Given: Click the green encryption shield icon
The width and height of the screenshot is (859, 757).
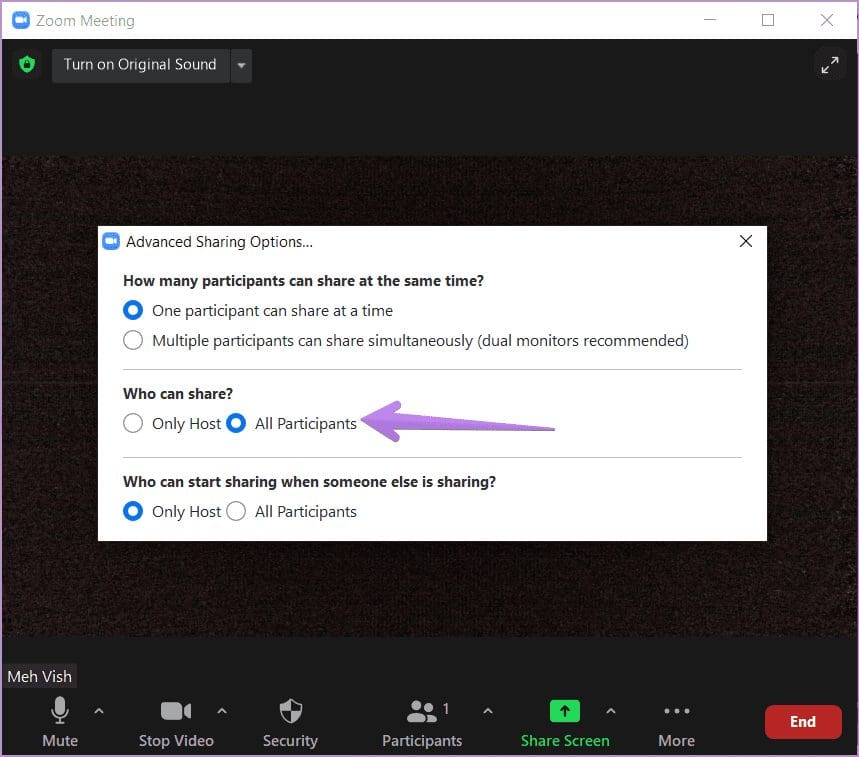Looking at the screenshot, I should coord(27,64).
